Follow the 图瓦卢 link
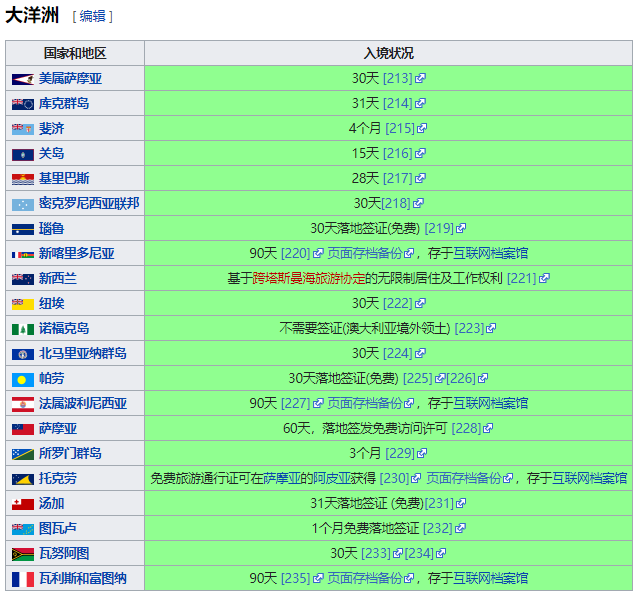The height and width of the screenshot is (598, 639). click(x=57, y=528)
